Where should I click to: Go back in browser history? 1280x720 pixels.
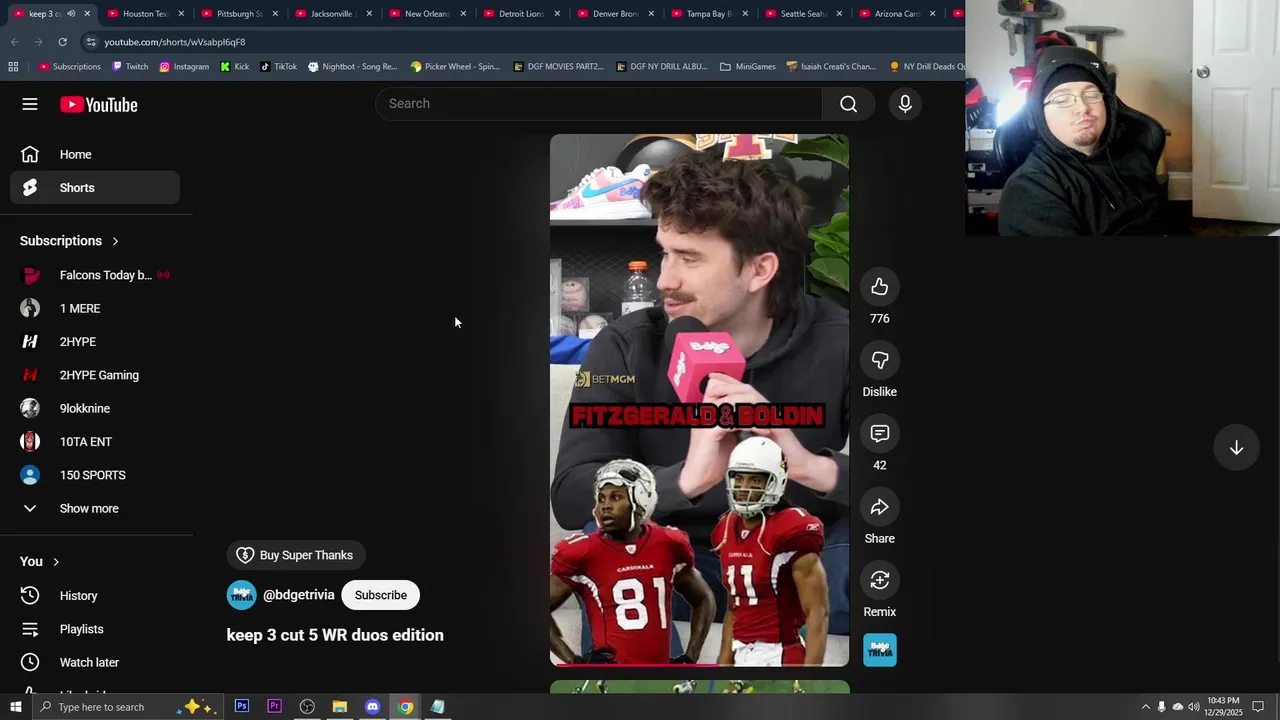pos(14,42)
